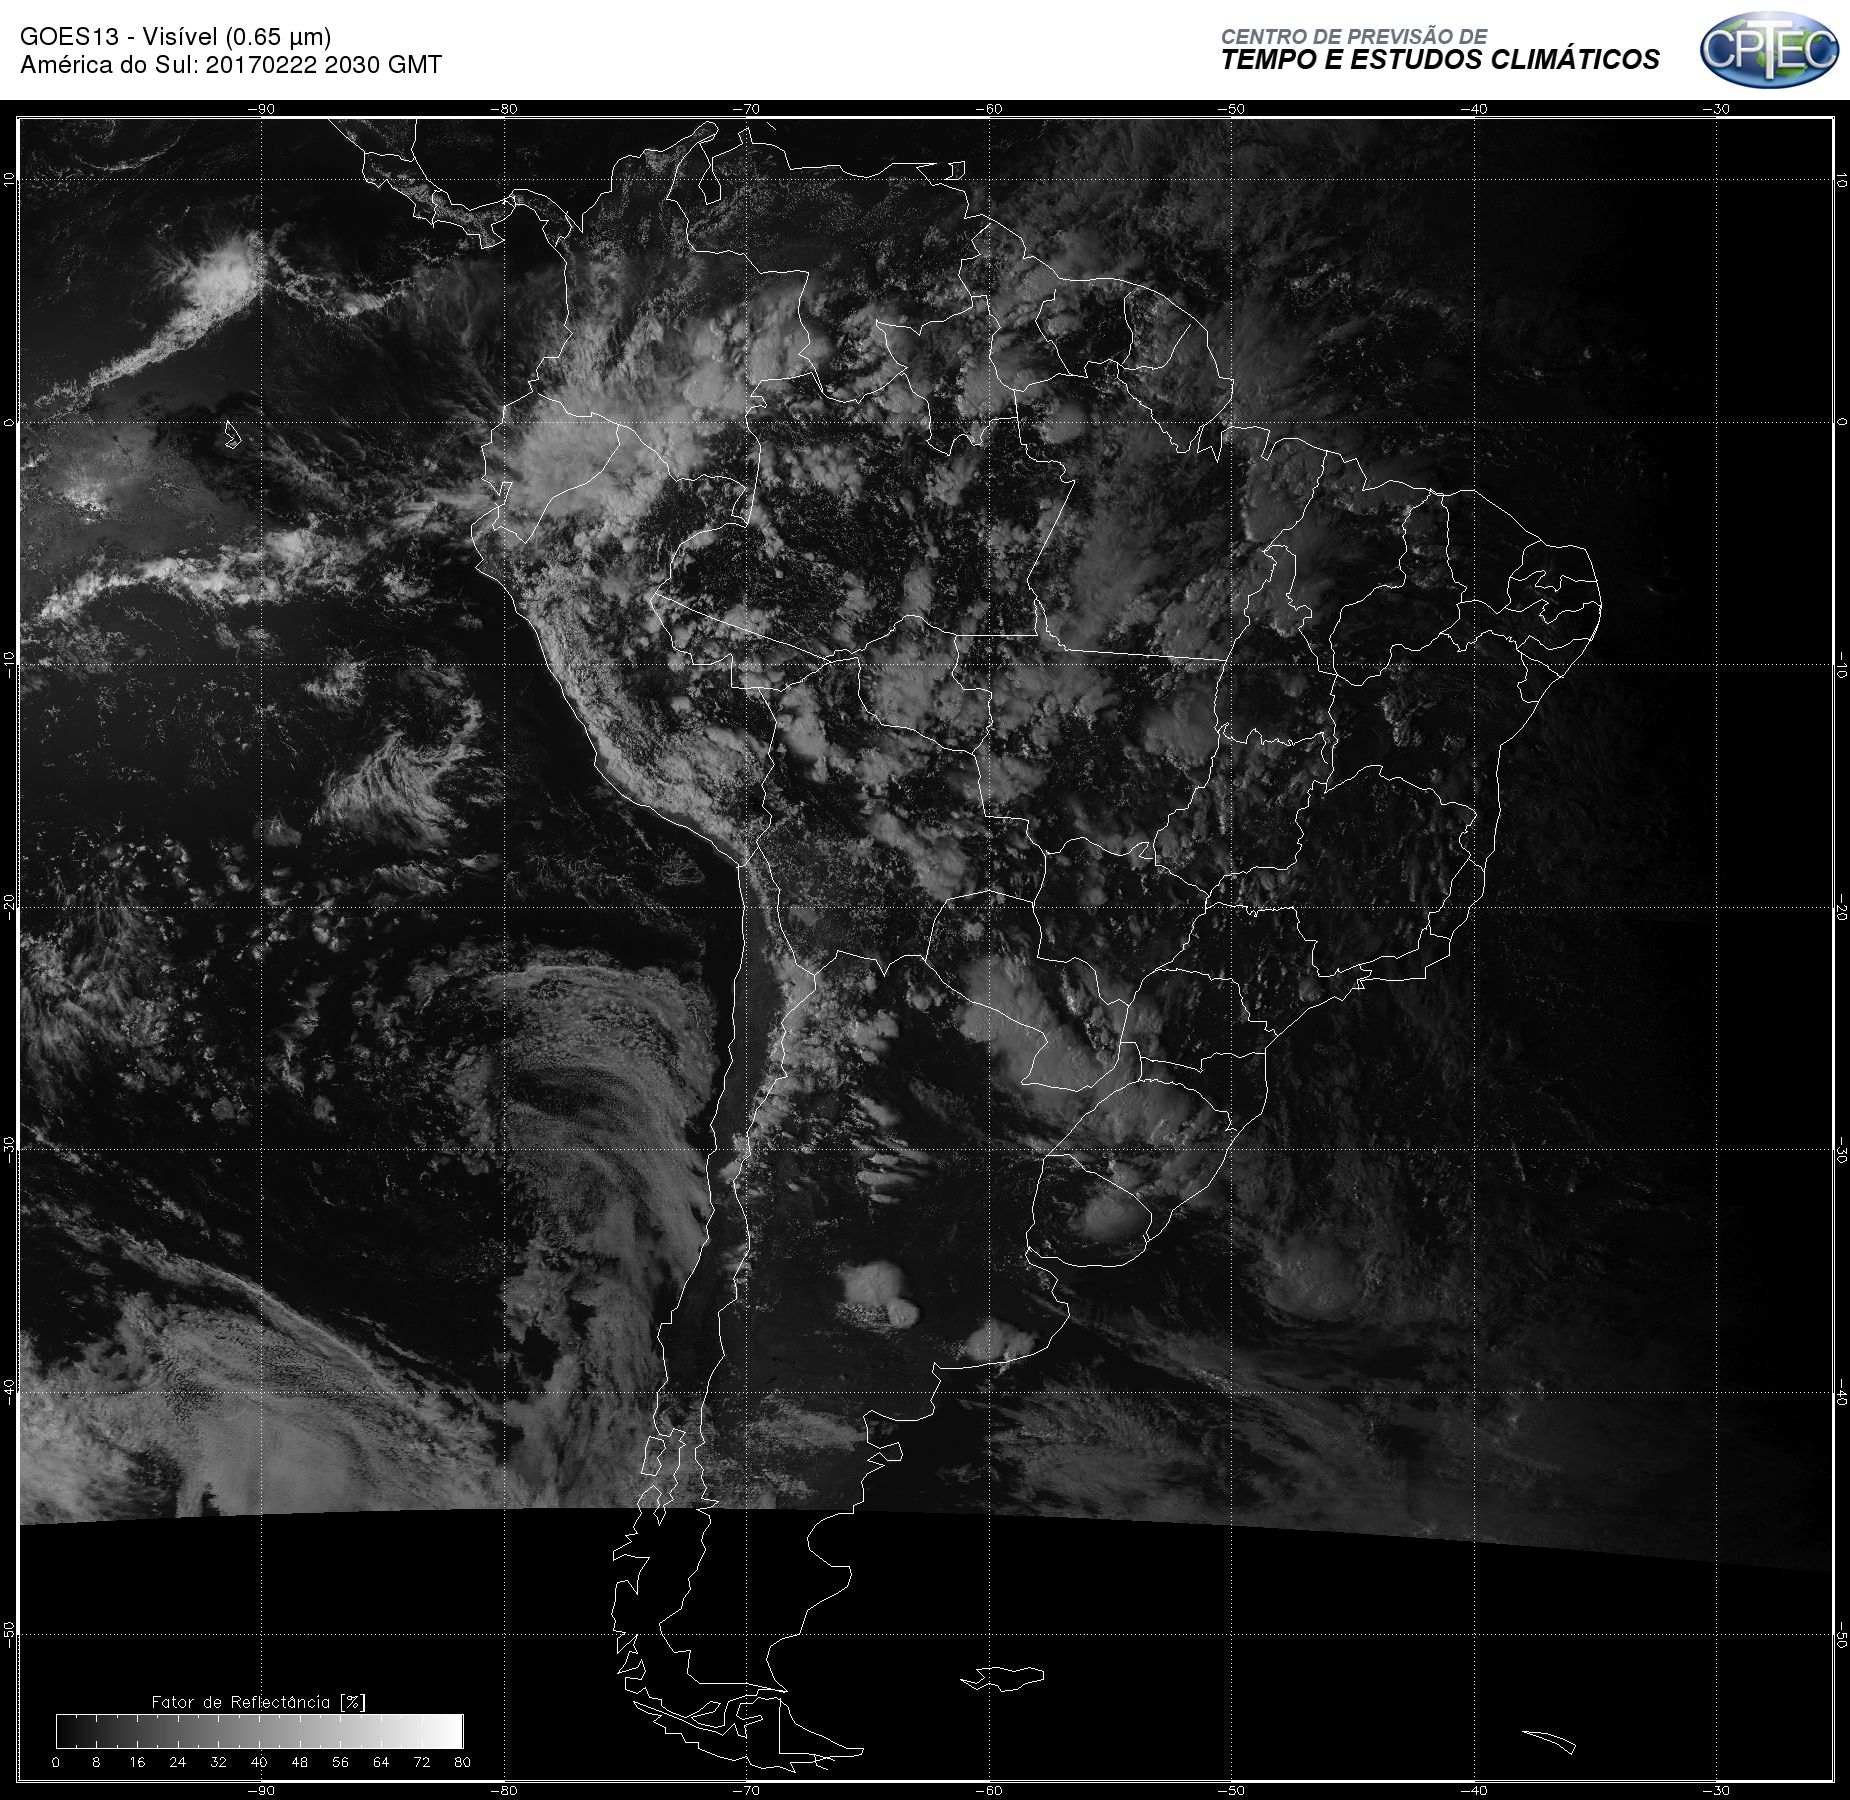This screenshot has height=1800, width=1850.
Task: Click the -90 longitude label above the map
Action: (261, 109)
